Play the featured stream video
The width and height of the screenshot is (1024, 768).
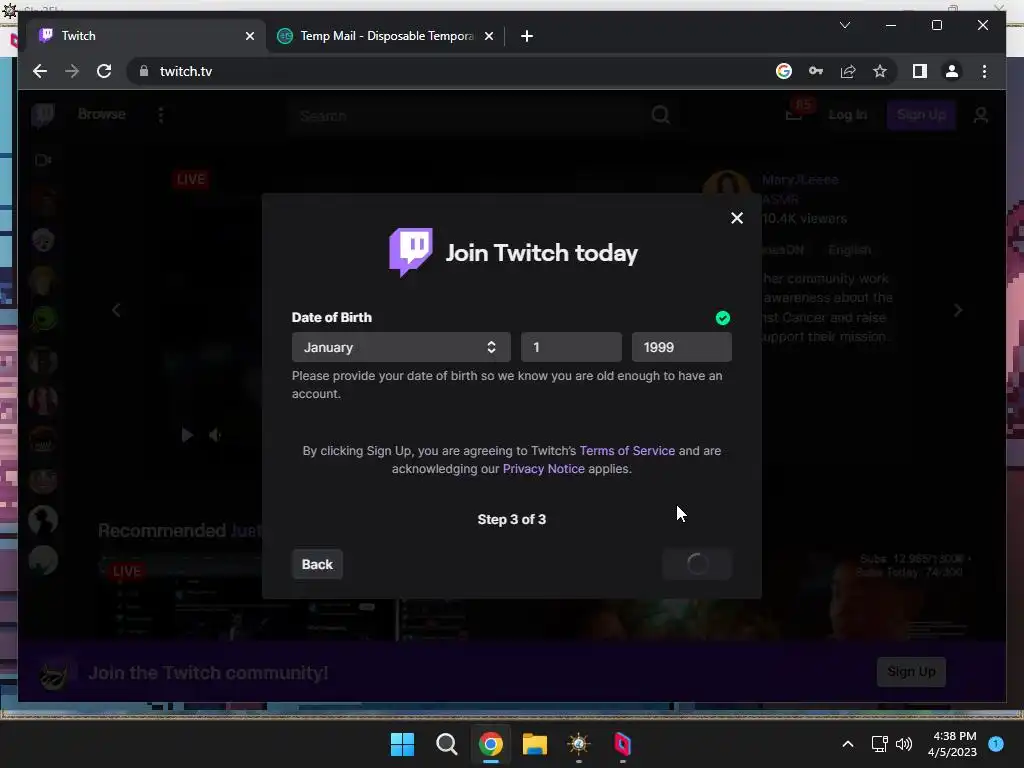pyautogui.click(x=187, y=435)
